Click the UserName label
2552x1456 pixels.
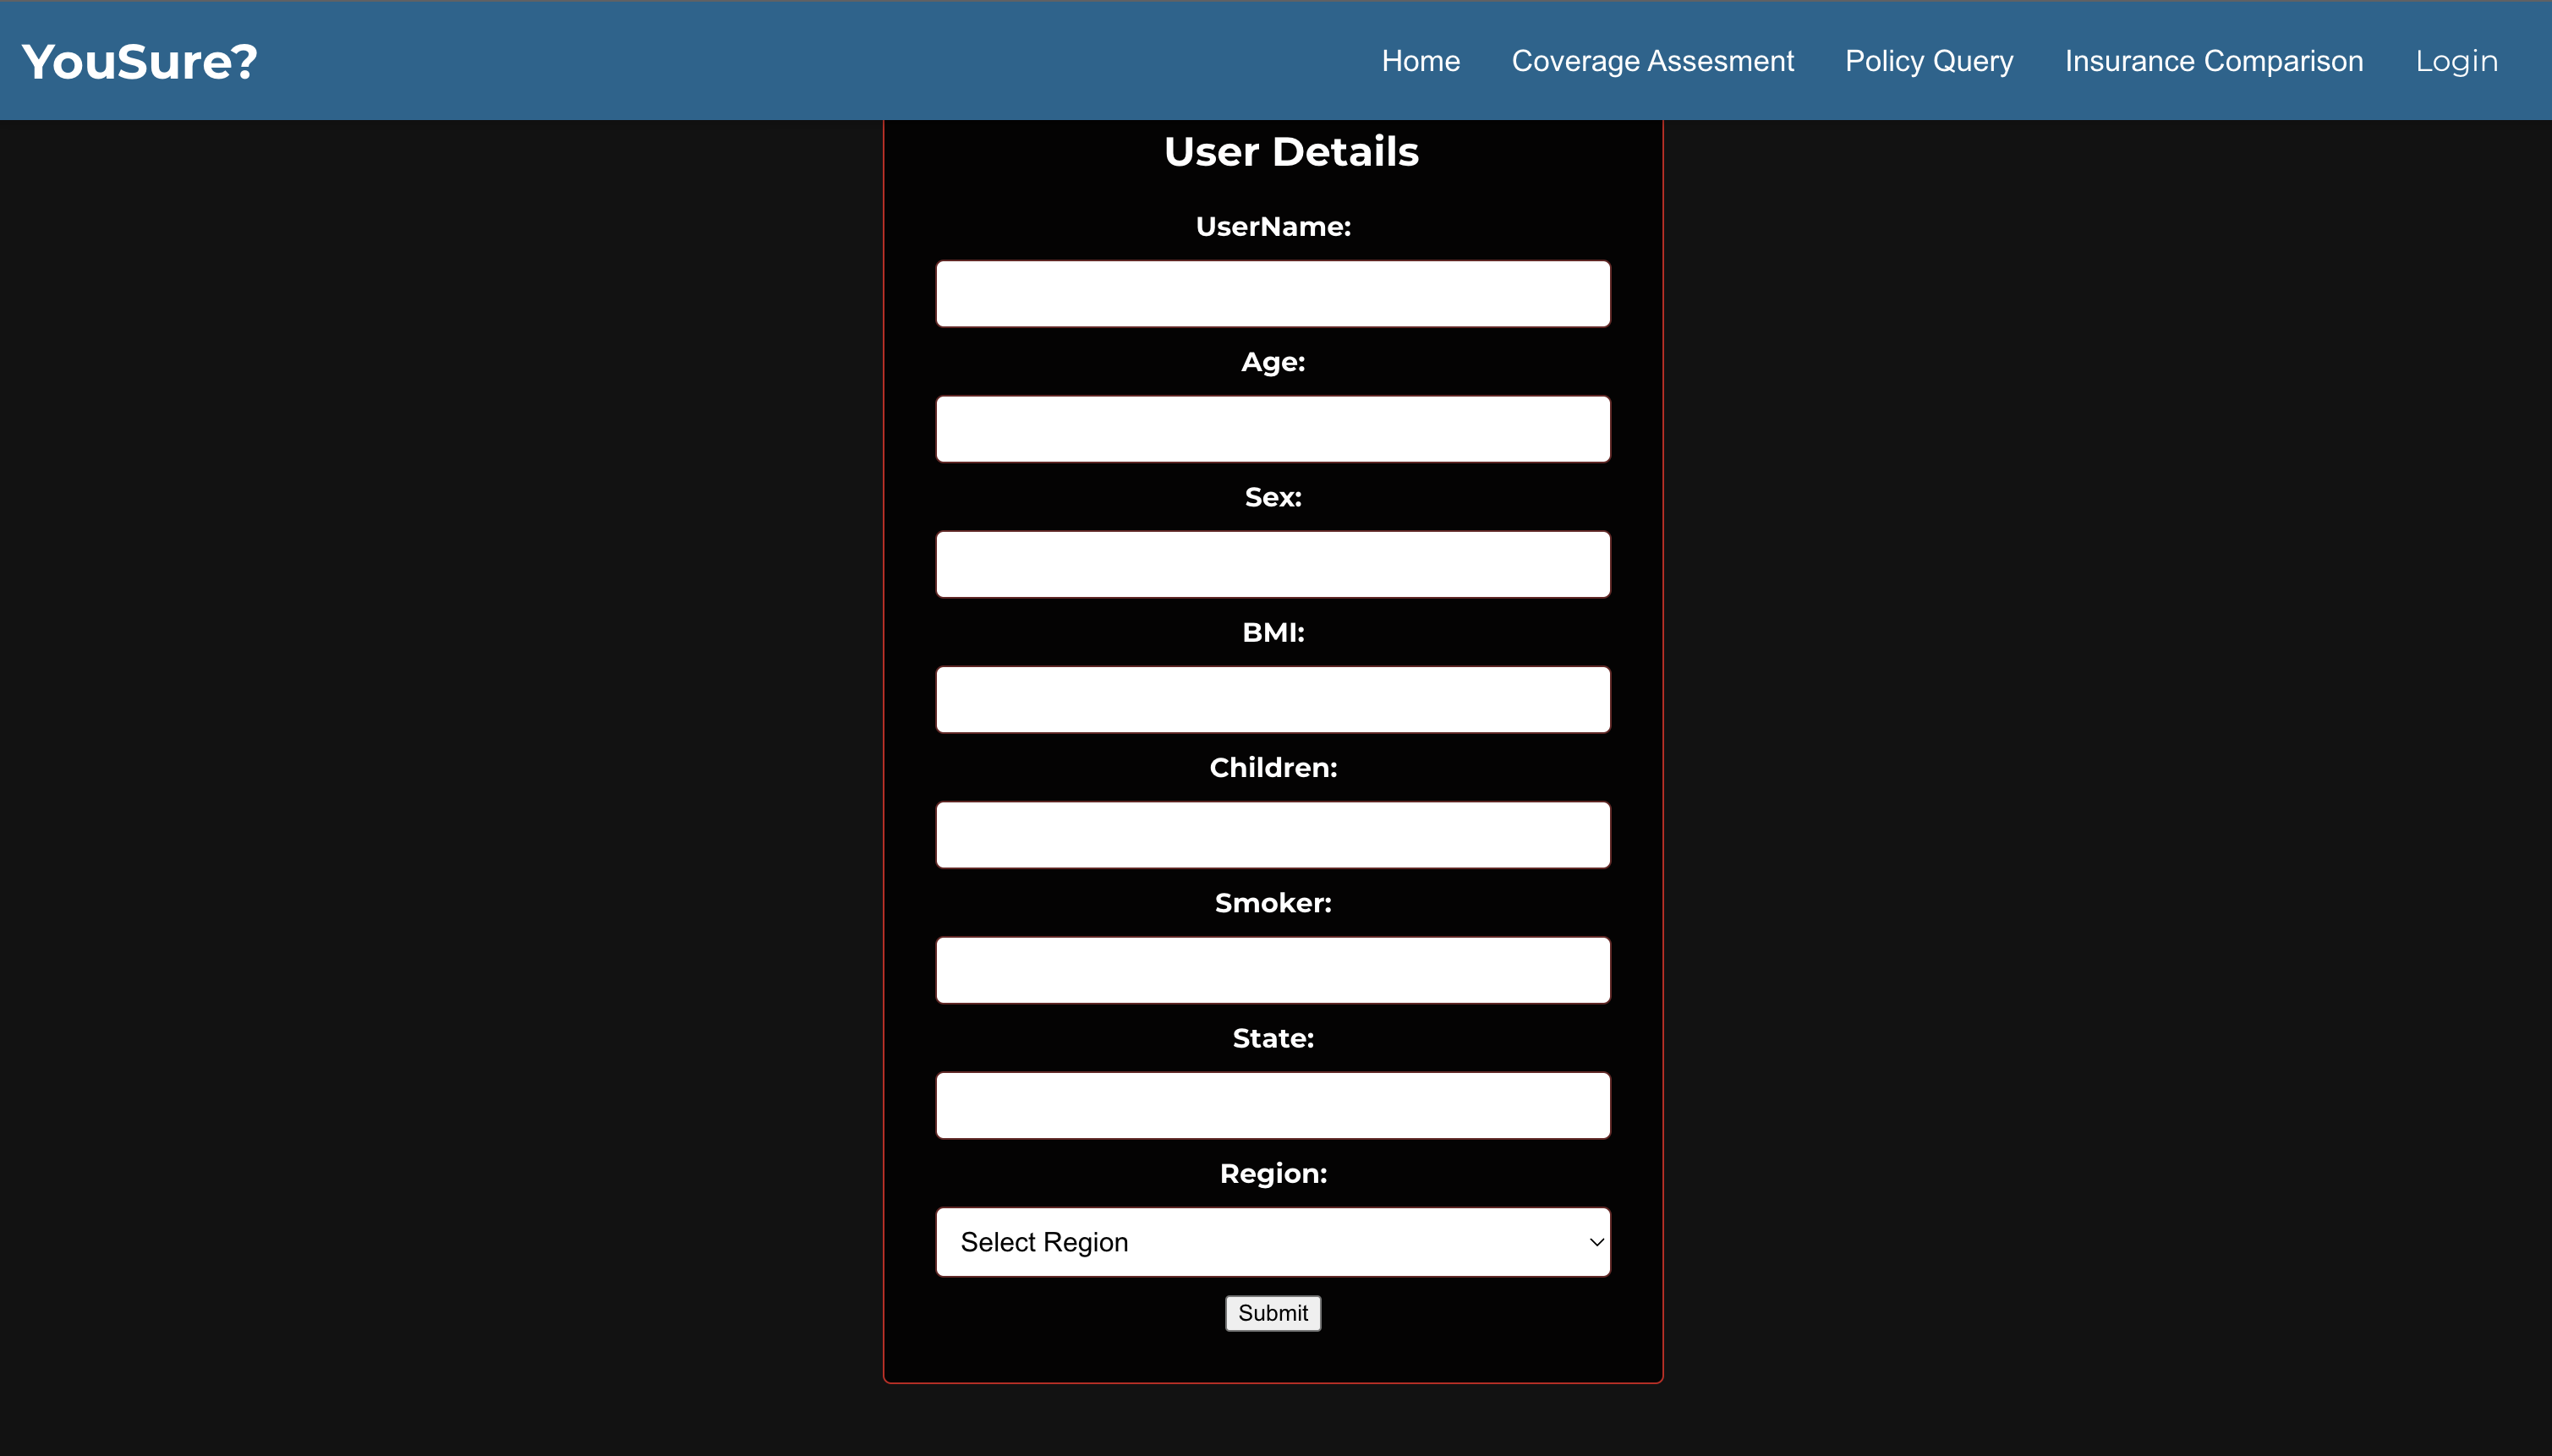[x=1272, y=227]
